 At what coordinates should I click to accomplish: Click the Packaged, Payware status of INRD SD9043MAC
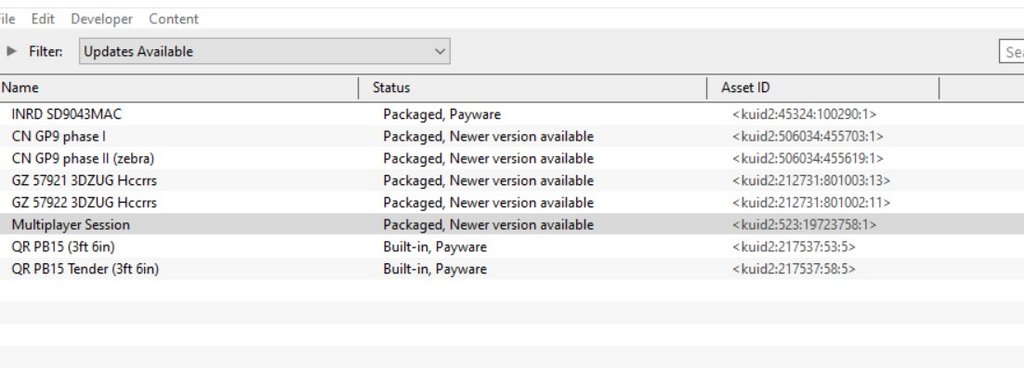coord(442,114)
